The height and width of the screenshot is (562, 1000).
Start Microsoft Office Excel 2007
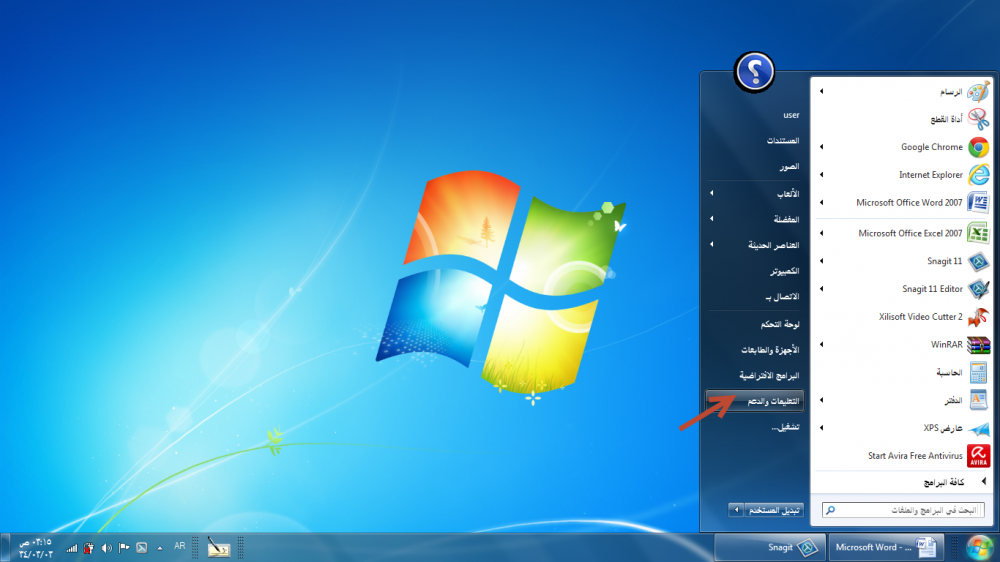tap(910, 233)
